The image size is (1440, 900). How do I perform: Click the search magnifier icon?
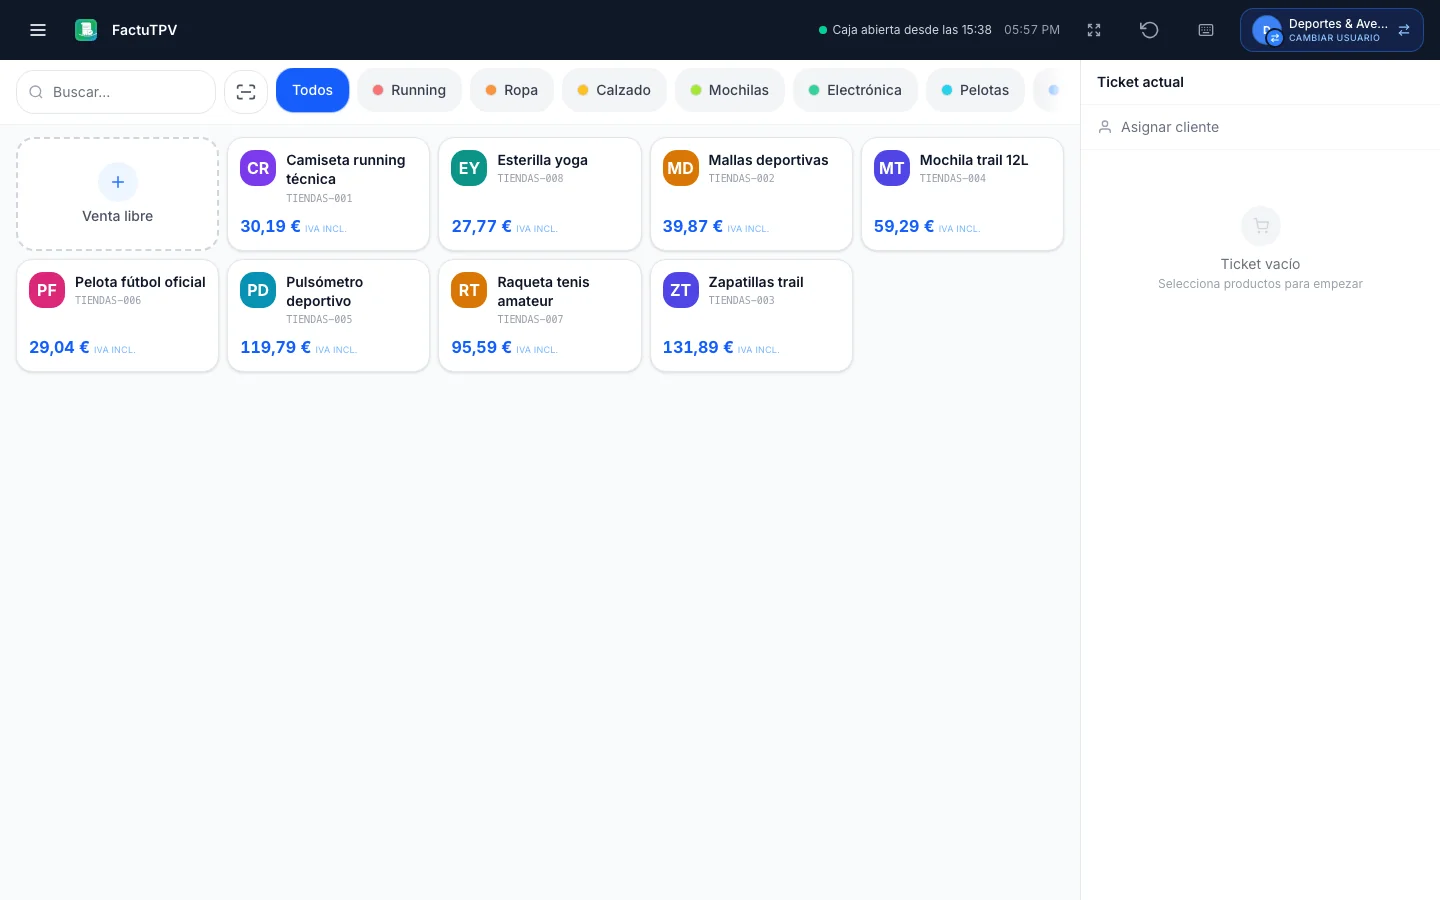point(36,92)
